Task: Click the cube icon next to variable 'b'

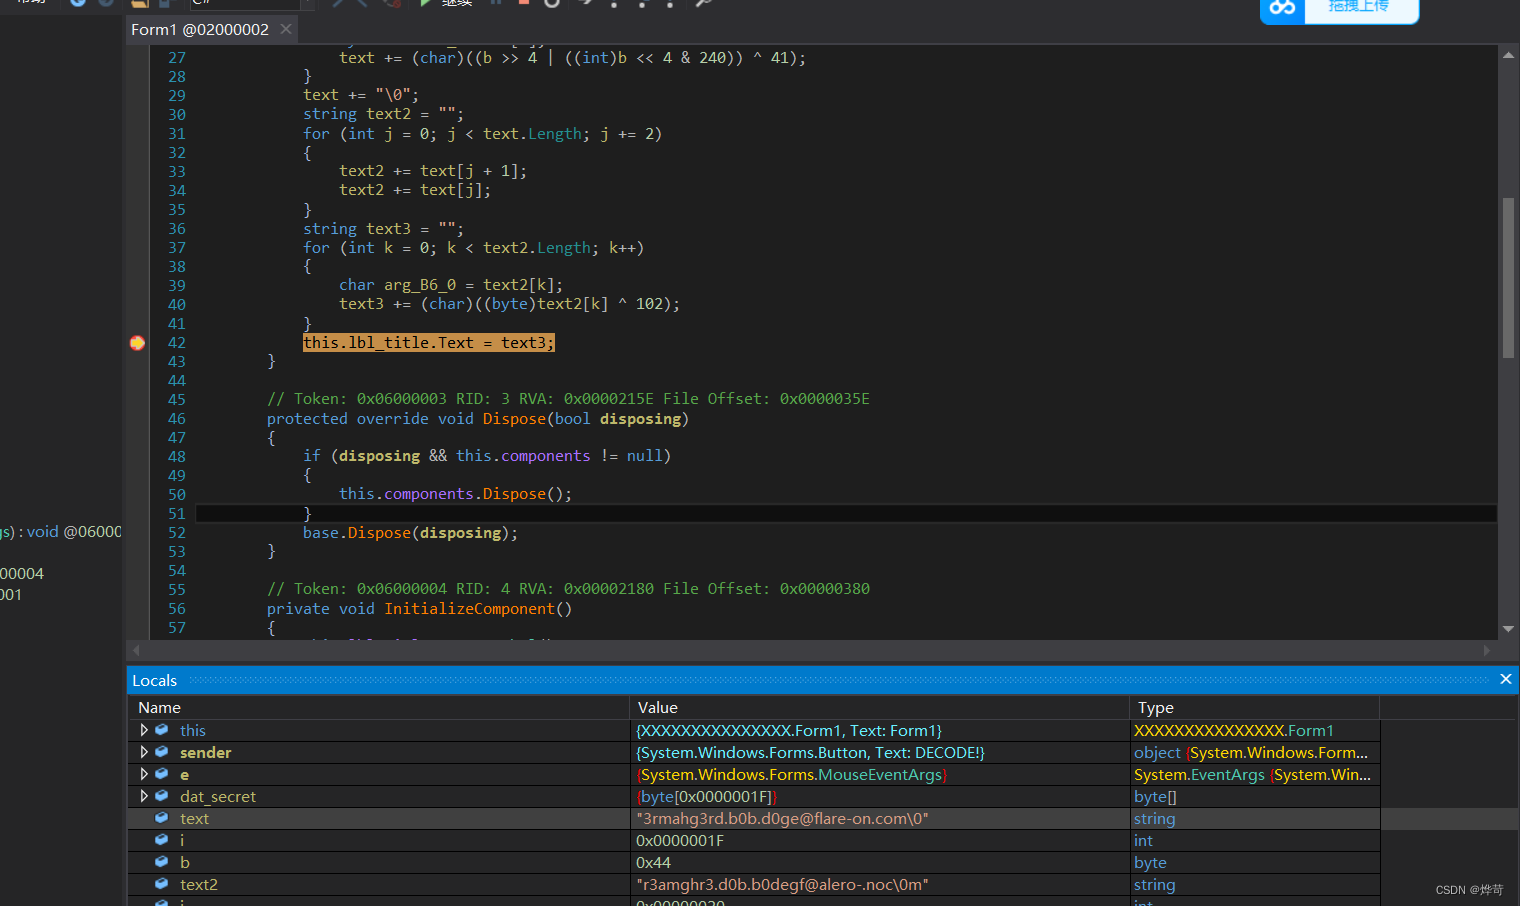Action: (162, 863)
